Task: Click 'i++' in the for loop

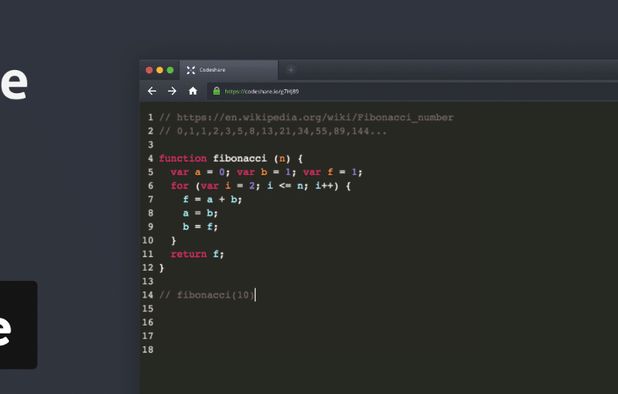Action: 324,186
